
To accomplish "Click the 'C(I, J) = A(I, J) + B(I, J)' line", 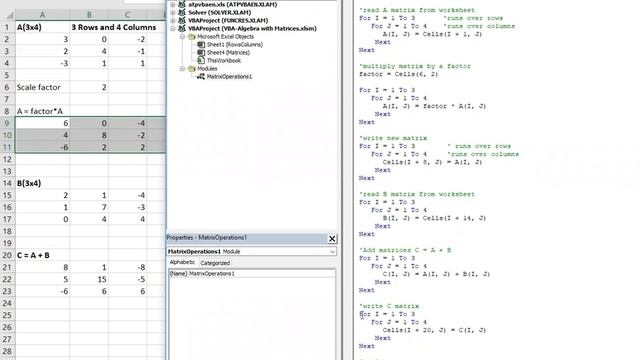I will pyautogui.click(x=436, y=274).
